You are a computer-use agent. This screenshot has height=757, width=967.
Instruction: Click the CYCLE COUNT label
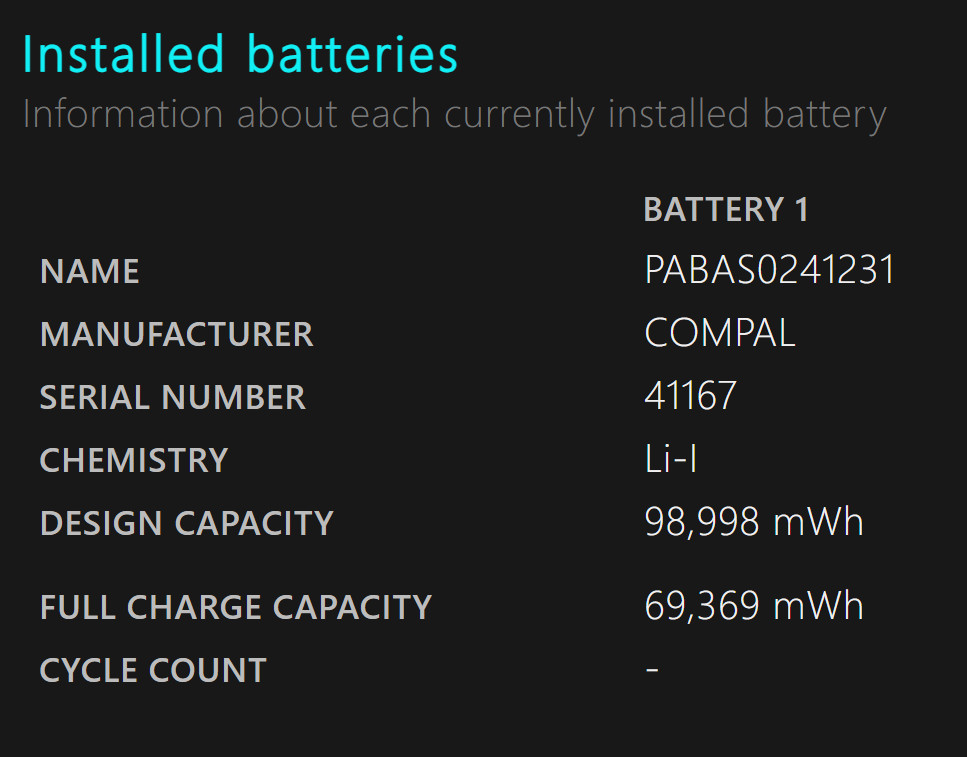153,670
